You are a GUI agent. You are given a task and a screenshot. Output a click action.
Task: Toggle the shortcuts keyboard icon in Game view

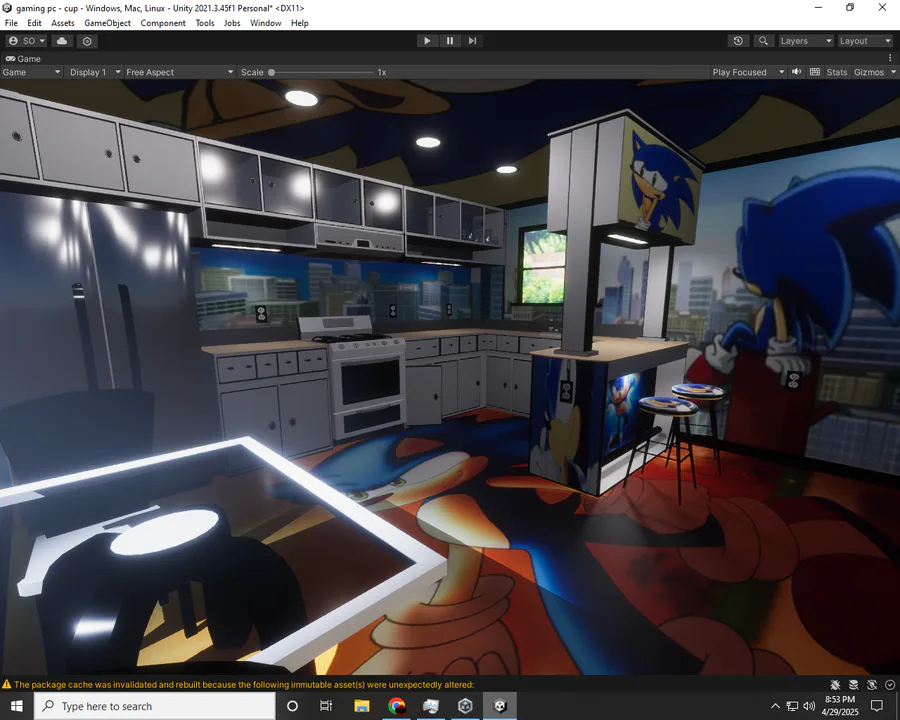pos(814,72)
